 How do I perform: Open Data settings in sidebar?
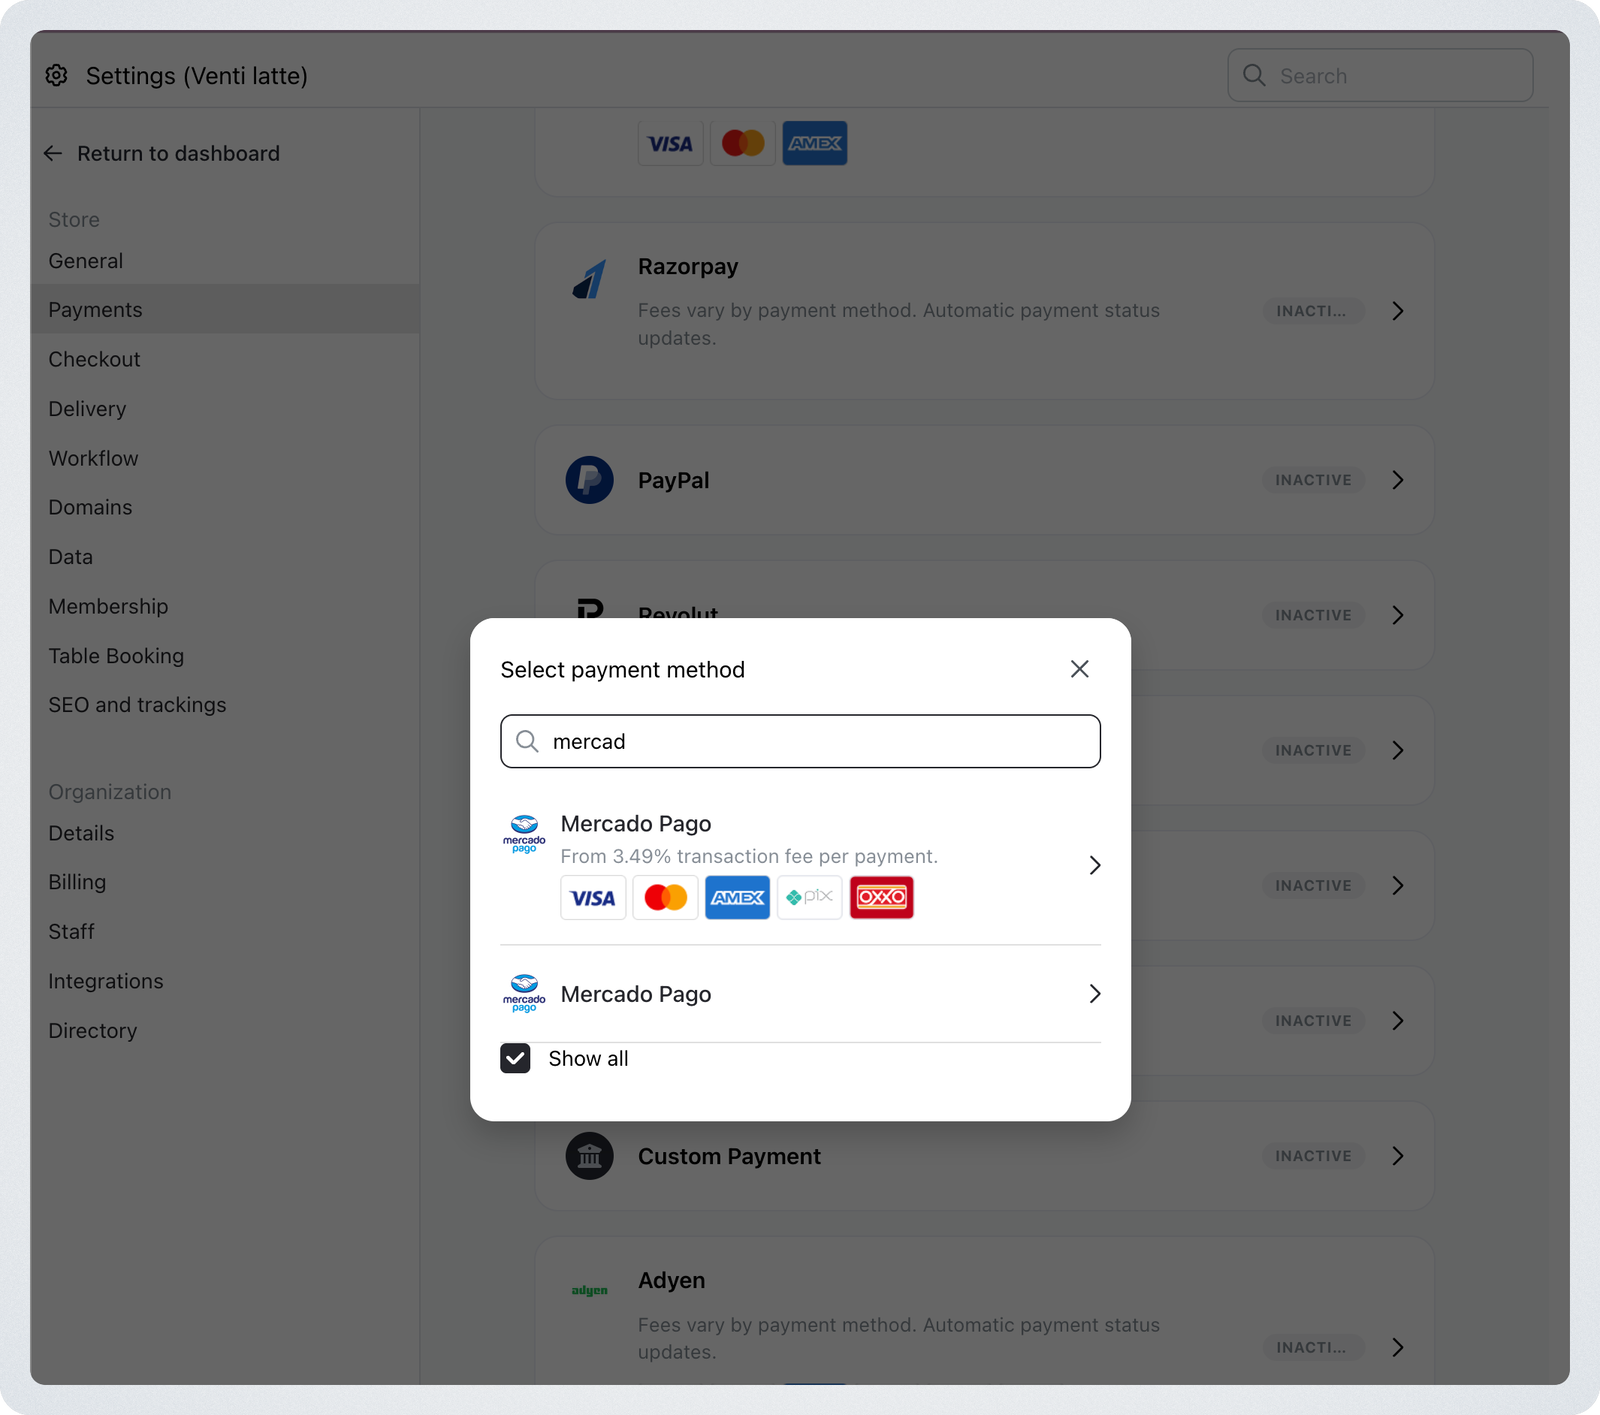pos(70,557)
